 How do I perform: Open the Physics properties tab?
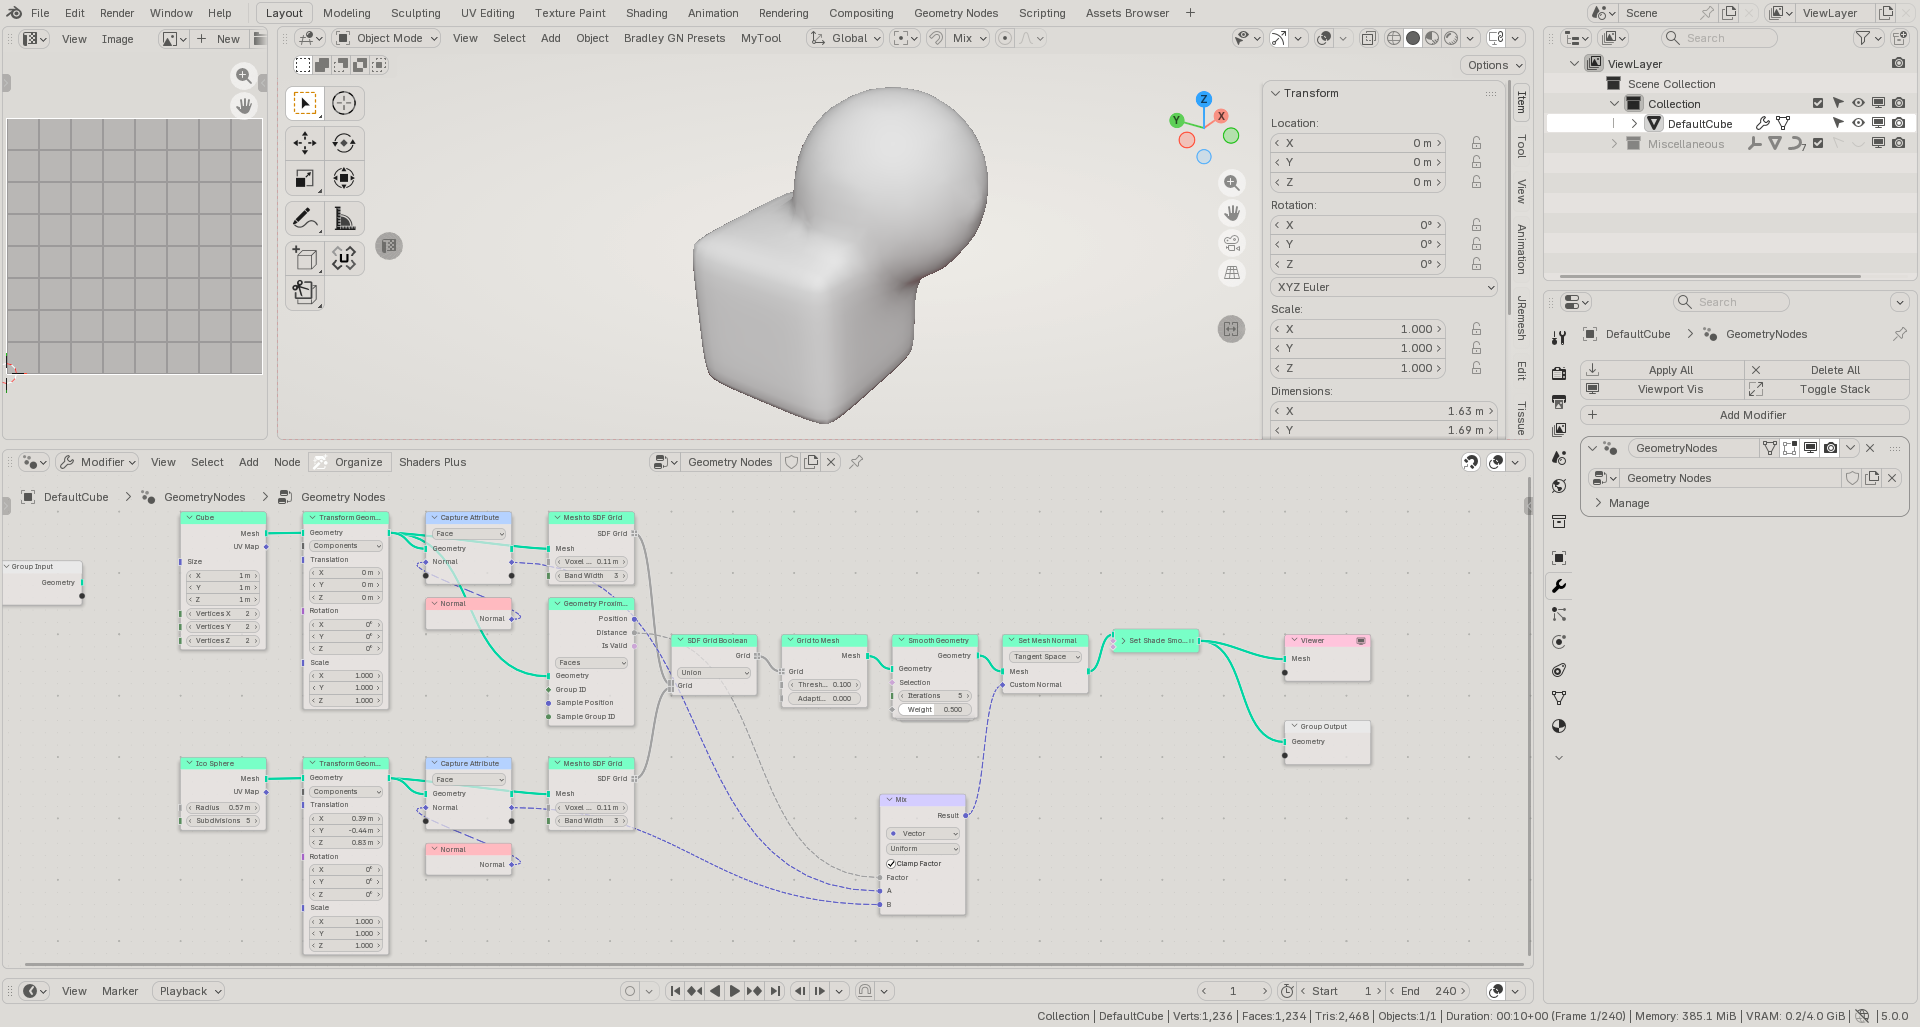pos(1559,642)
